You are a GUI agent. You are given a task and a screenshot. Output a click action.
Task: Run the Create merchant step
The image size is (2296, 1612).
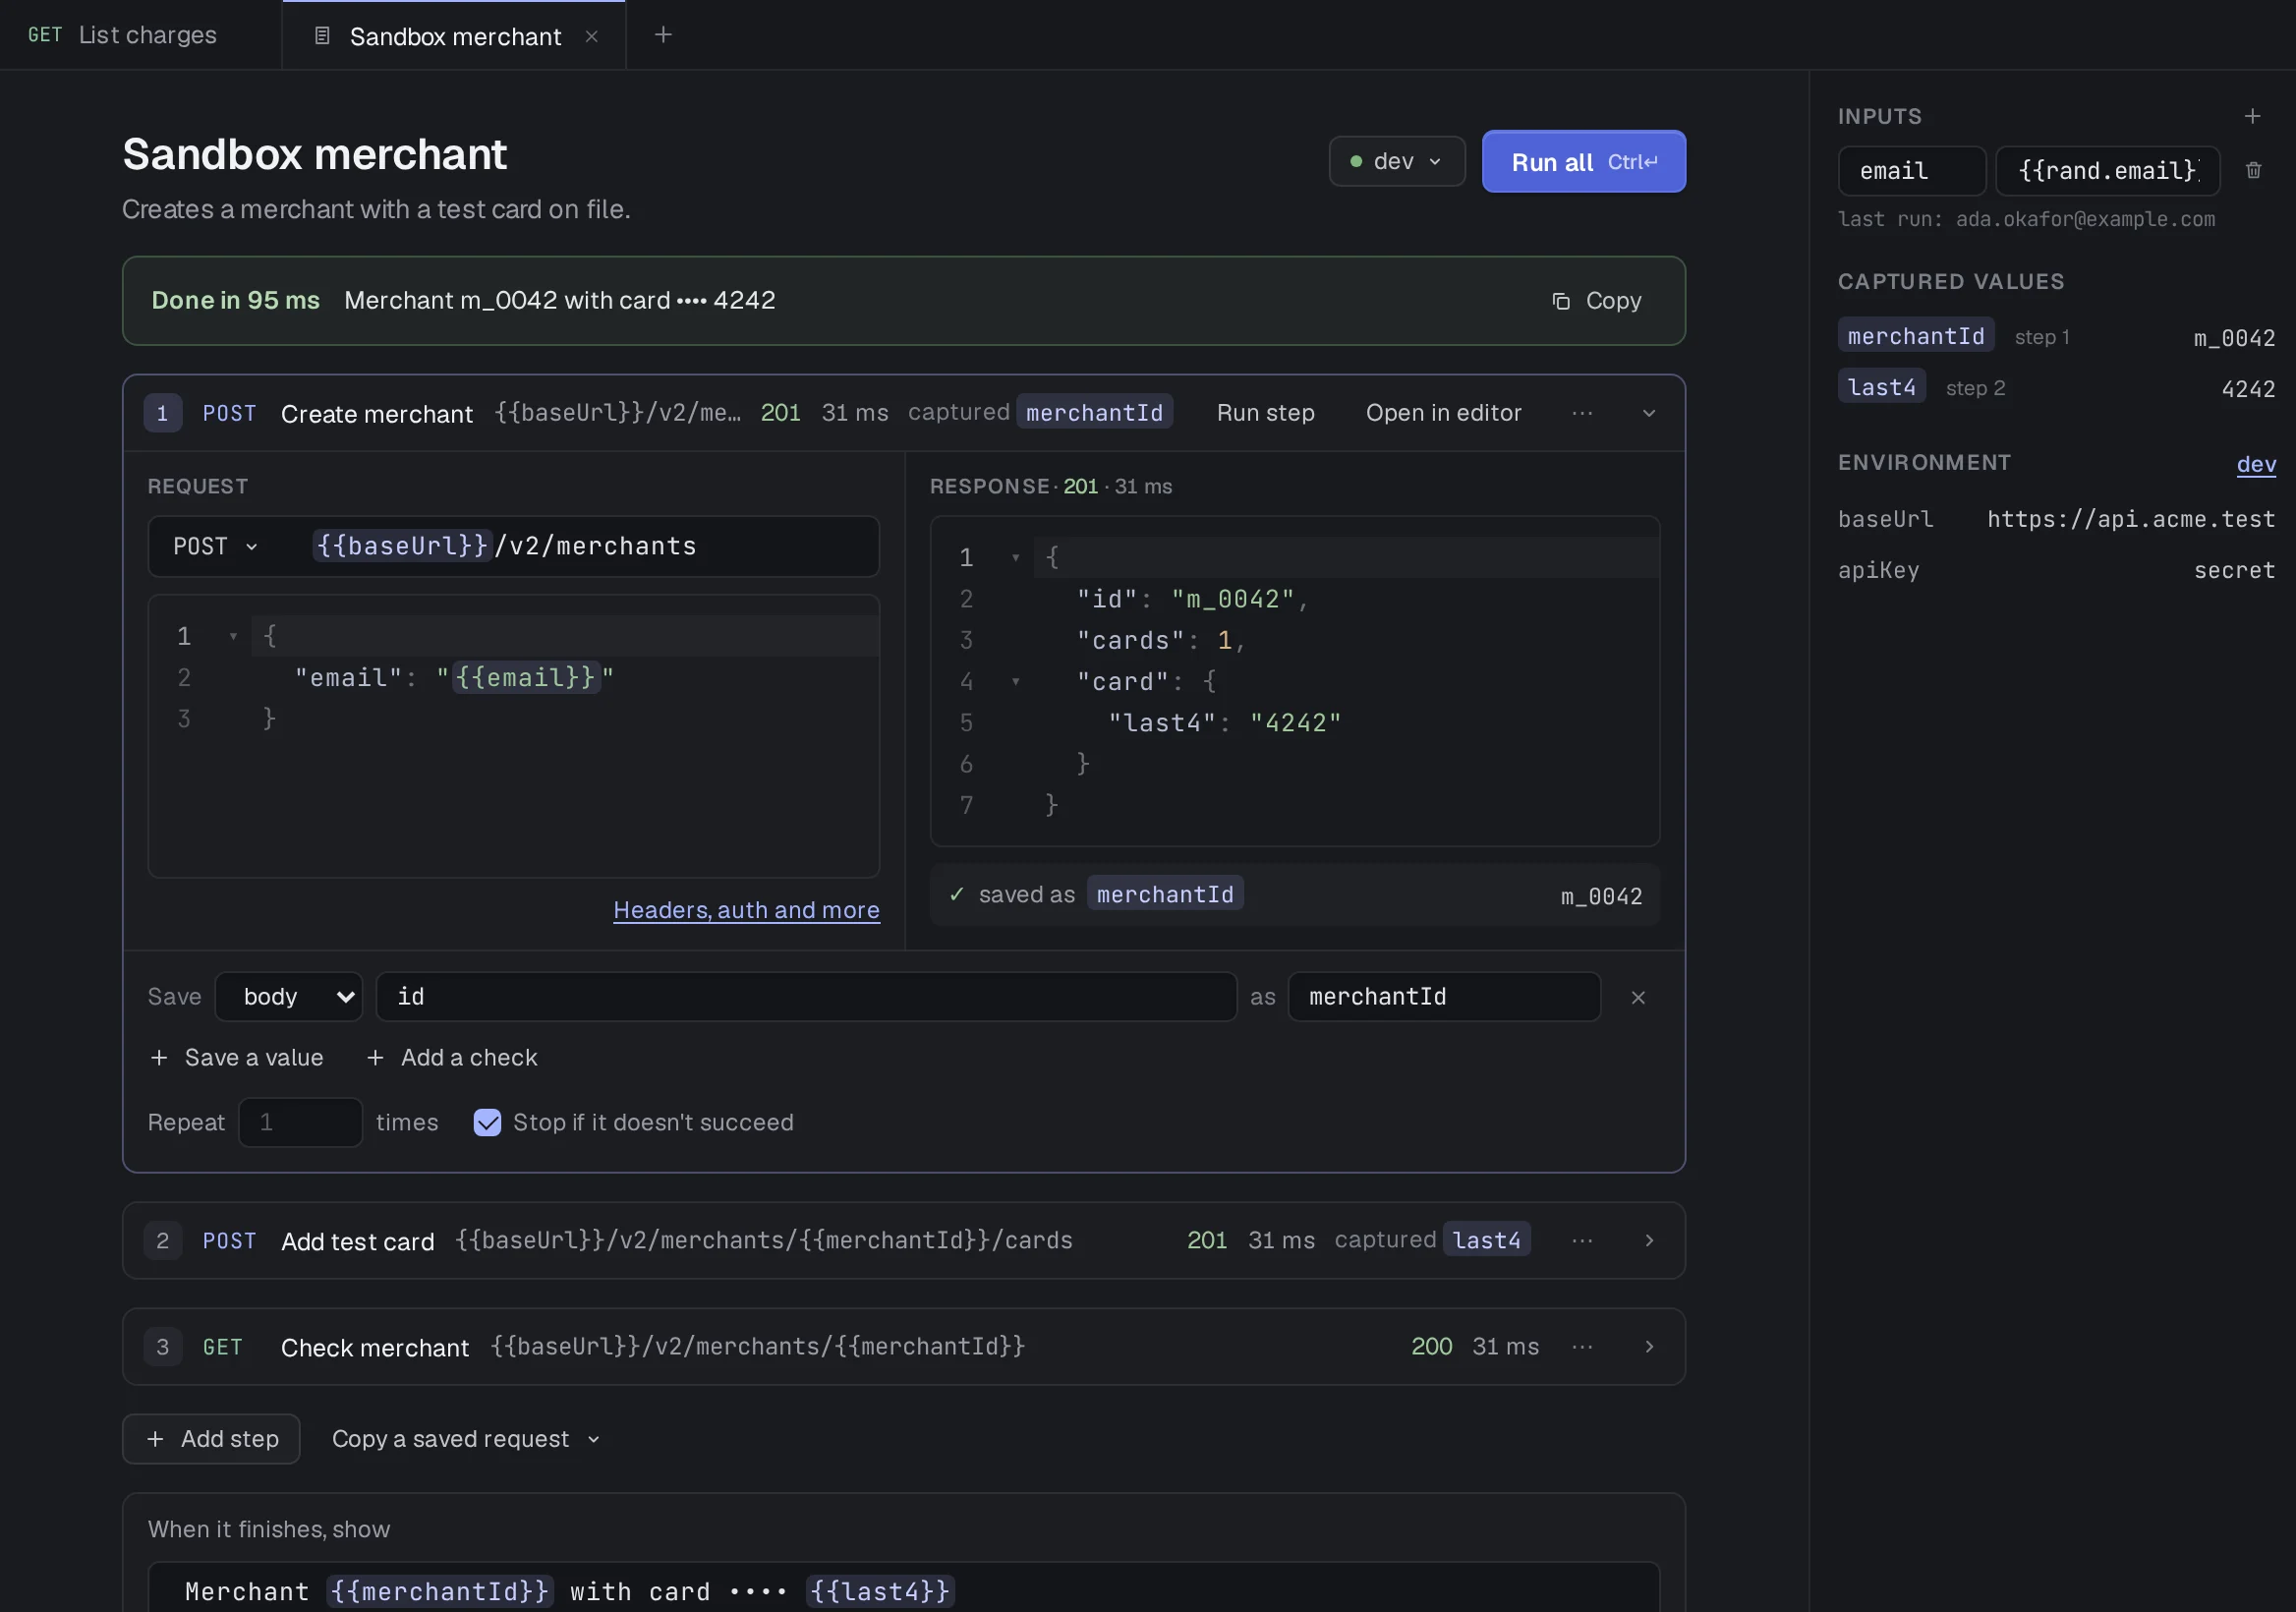pos(1265,413)
